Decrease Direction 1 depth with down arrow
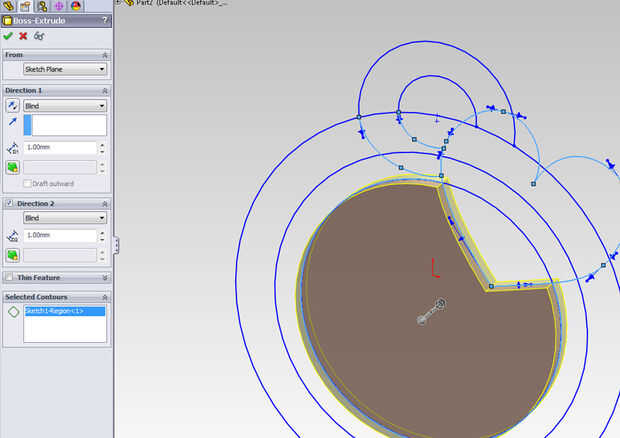Image resolution: width=620 pixels, height=438 pixels. [102, 151]
